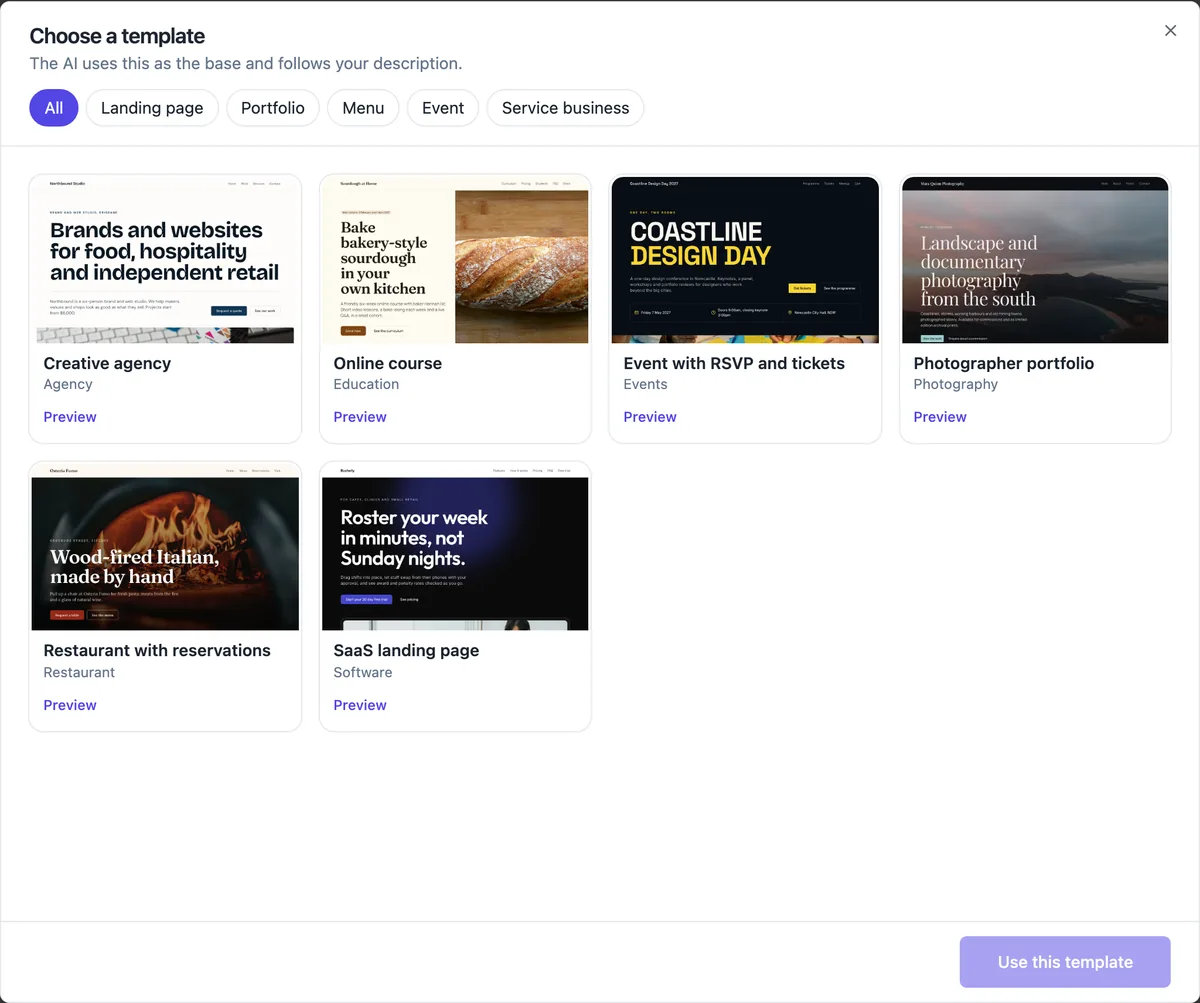
Task: Click the Photographer portfolio title
Action: click(x=1004, y=363)
